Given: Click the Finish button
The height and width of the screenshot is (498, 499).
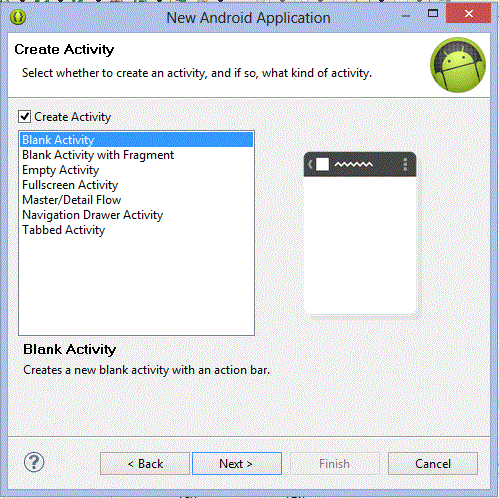Looking at the screenshot, I should 335,464.
